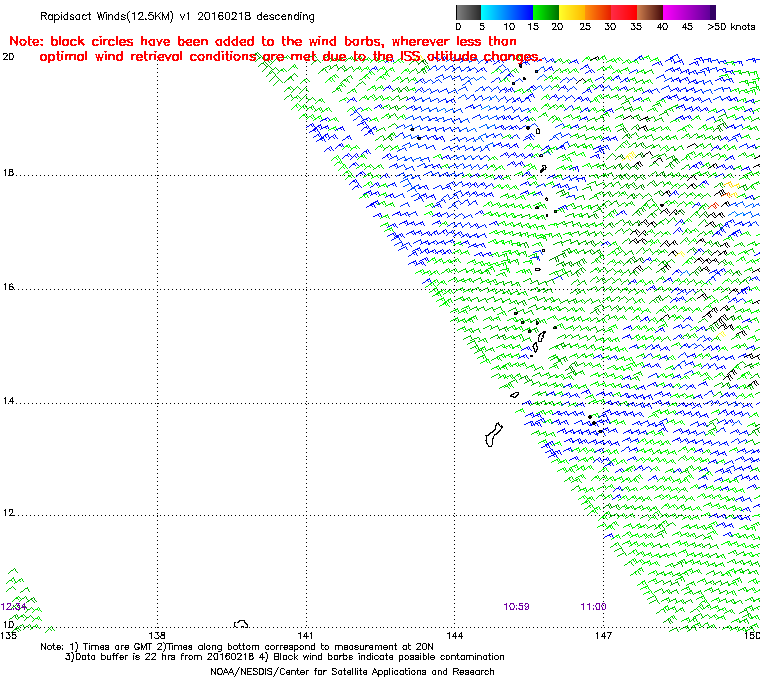
Task: Click the 'Rapidscat Winds(12.5KM) v1 20160218 descending' title
Action: coord(177,16)
